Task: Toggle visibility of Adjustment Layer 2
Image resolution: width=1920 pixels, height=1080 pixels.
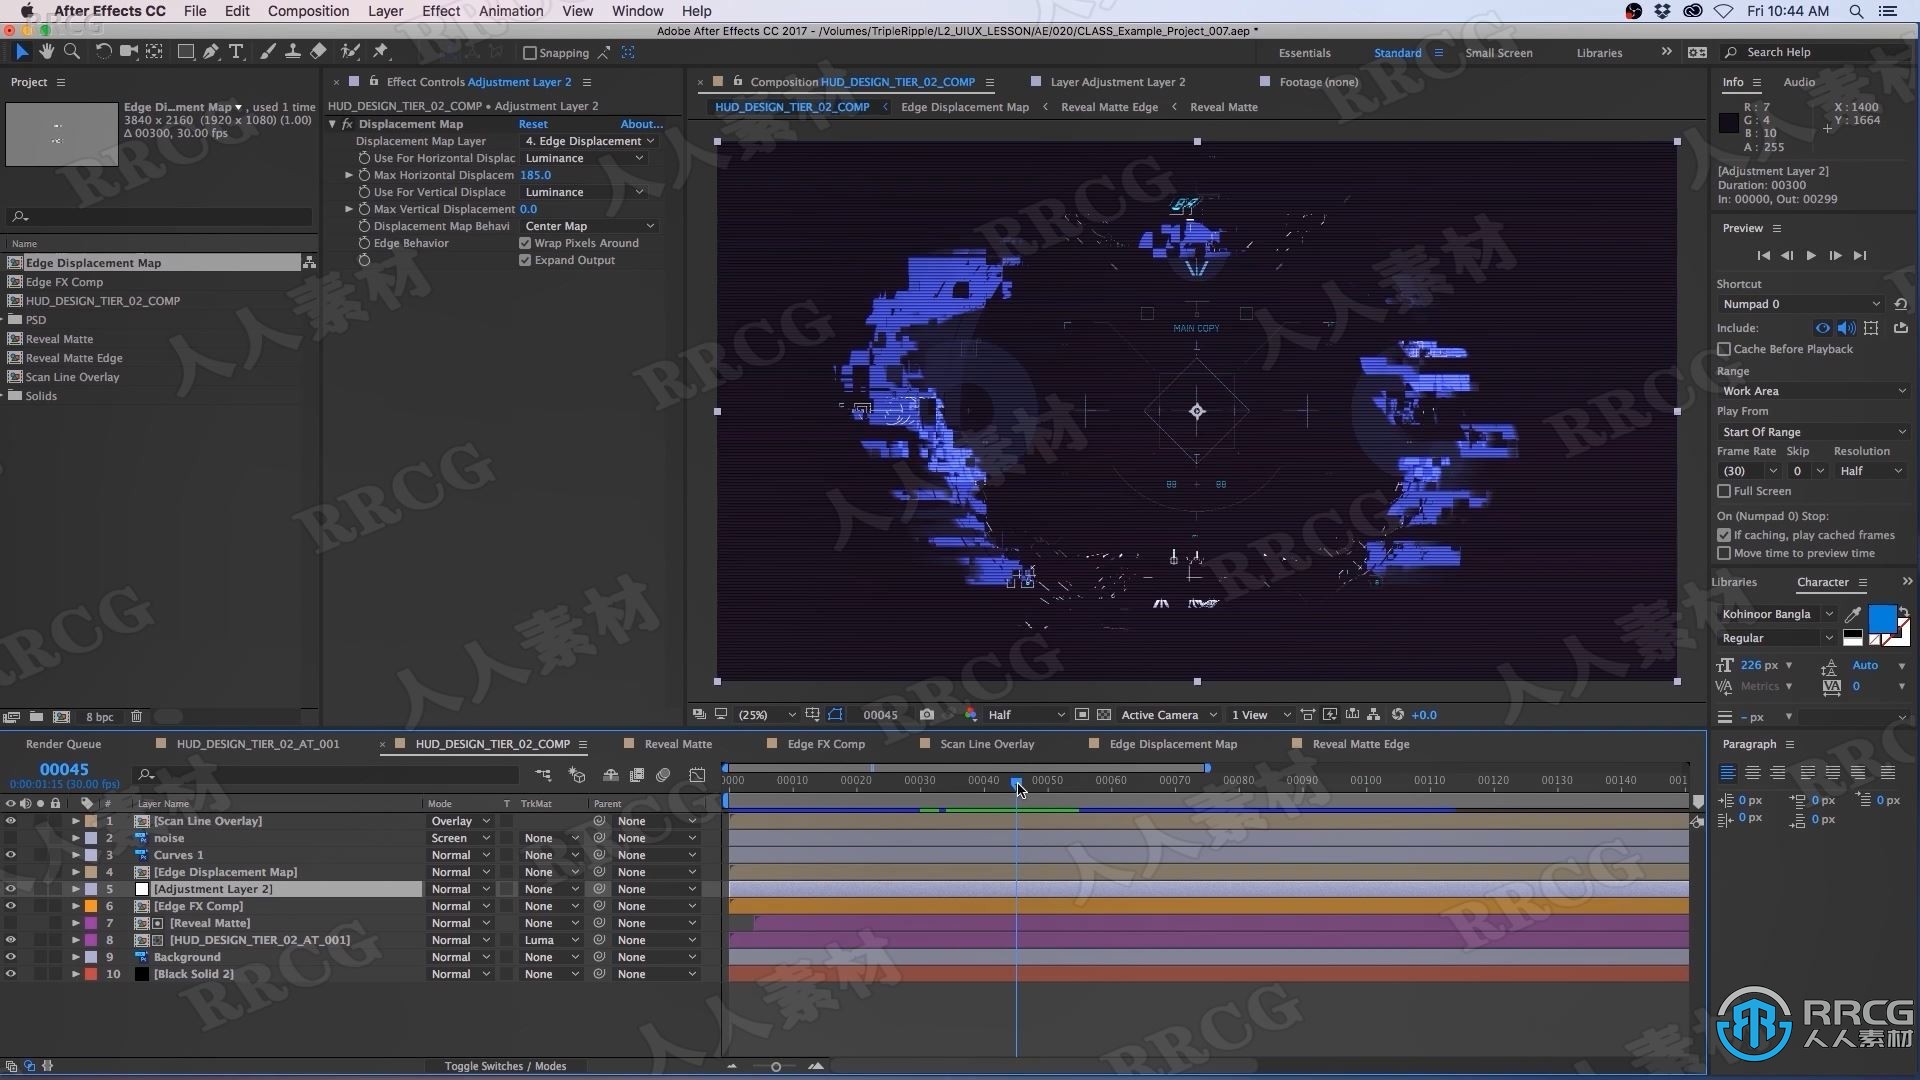Action: tap(11, 889)
